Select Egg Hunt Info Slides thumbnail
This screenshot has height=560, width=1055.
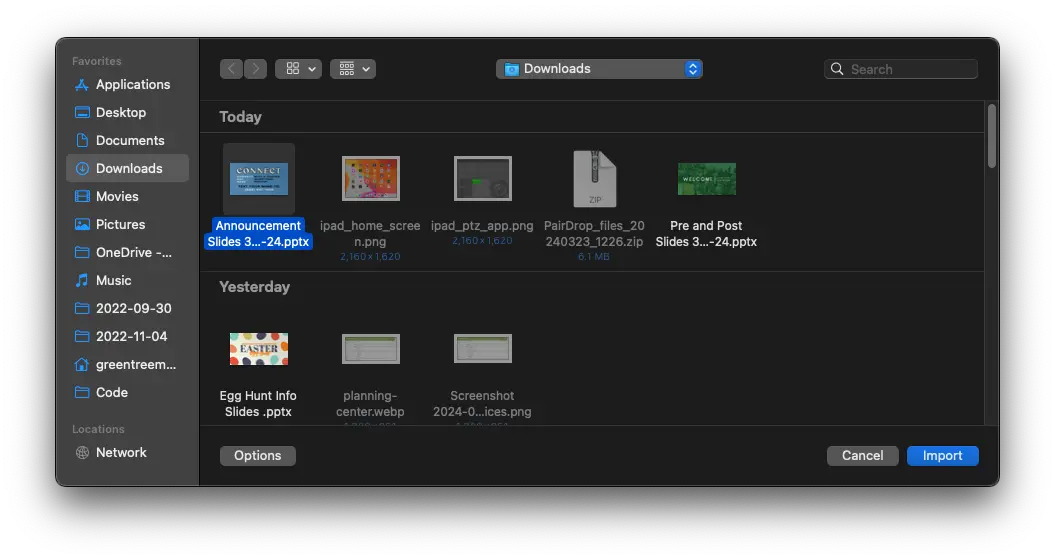coord(259,349)
